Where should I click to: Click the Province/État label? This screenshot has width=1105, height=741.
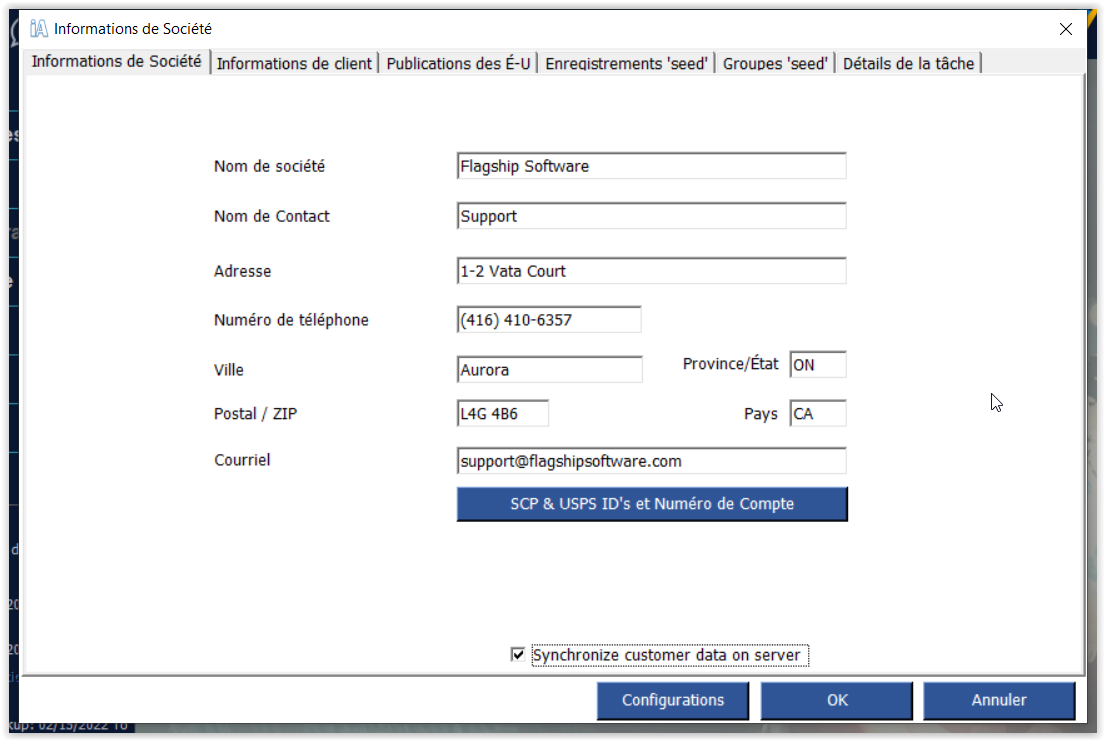pyautogui.click(x=730, y=364)
